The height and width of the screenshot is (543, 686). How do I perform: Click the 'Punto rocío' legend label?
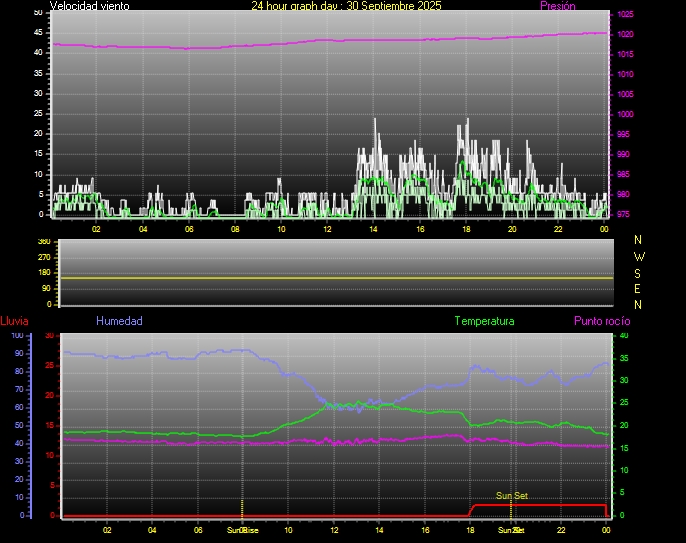[602, 321]
